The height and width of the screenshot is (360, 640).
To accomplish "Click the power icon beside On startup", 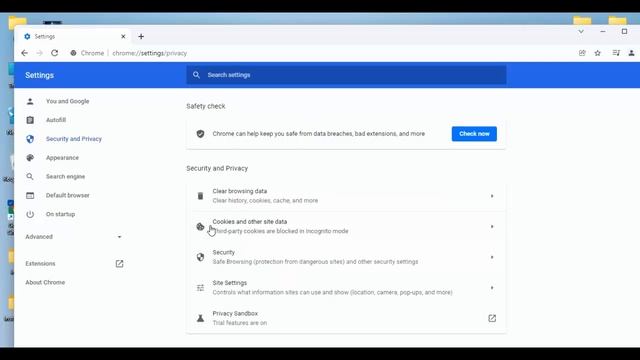I will [30, 214].
